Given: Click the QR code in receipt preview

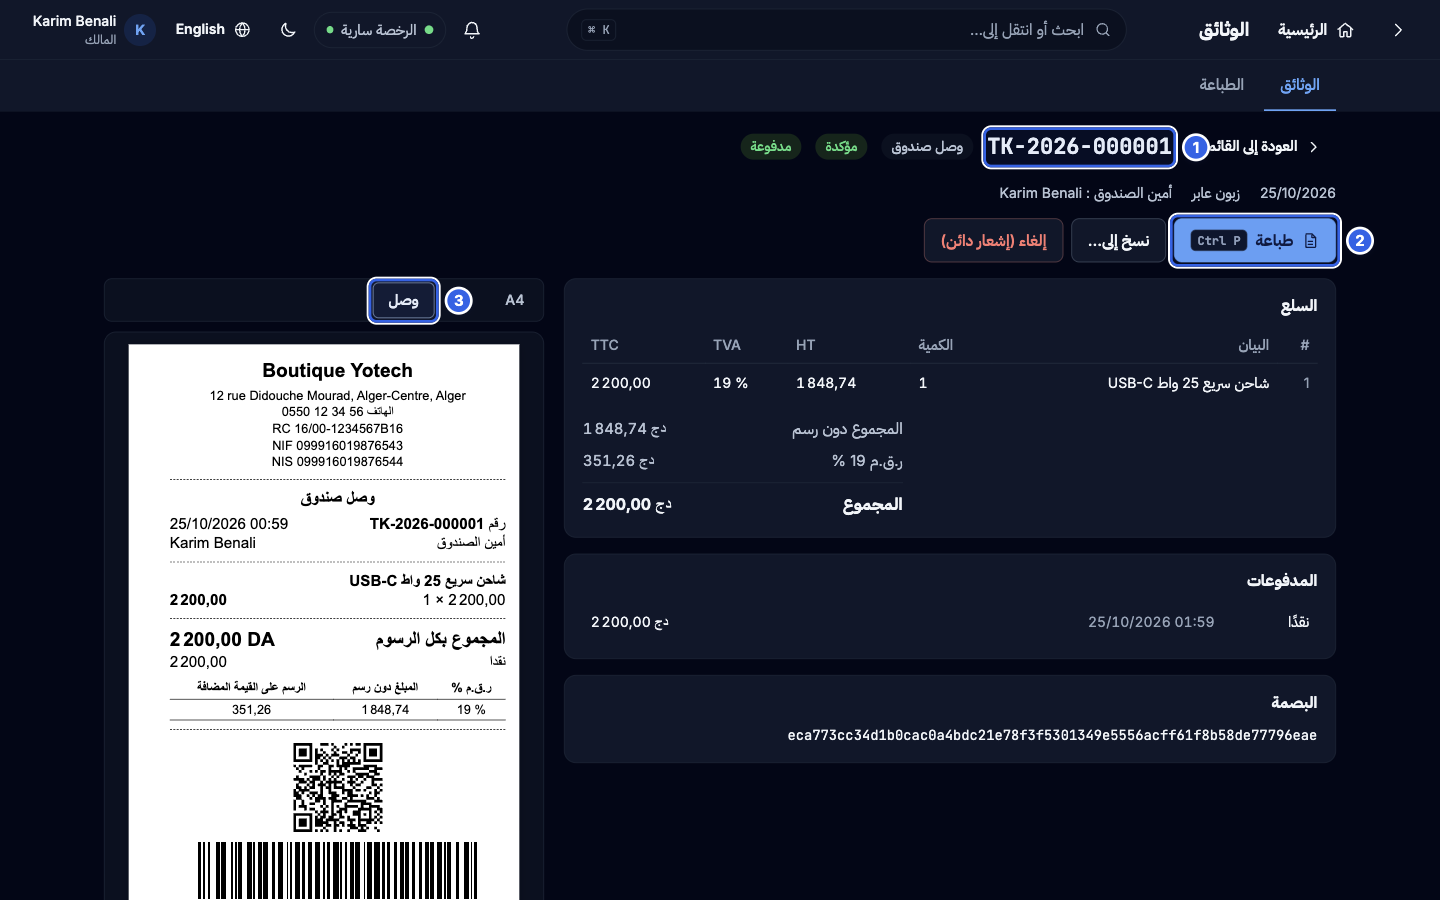Looking at the screenshot, I should point(338,787).
